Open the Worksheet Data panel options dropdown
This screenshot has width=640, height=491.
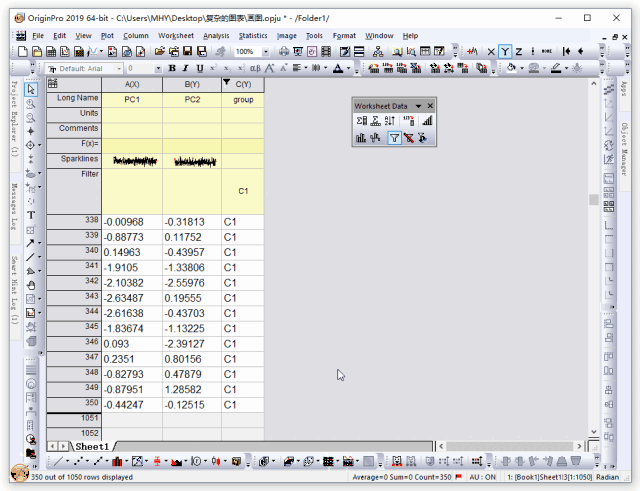[x=418, y=106]
